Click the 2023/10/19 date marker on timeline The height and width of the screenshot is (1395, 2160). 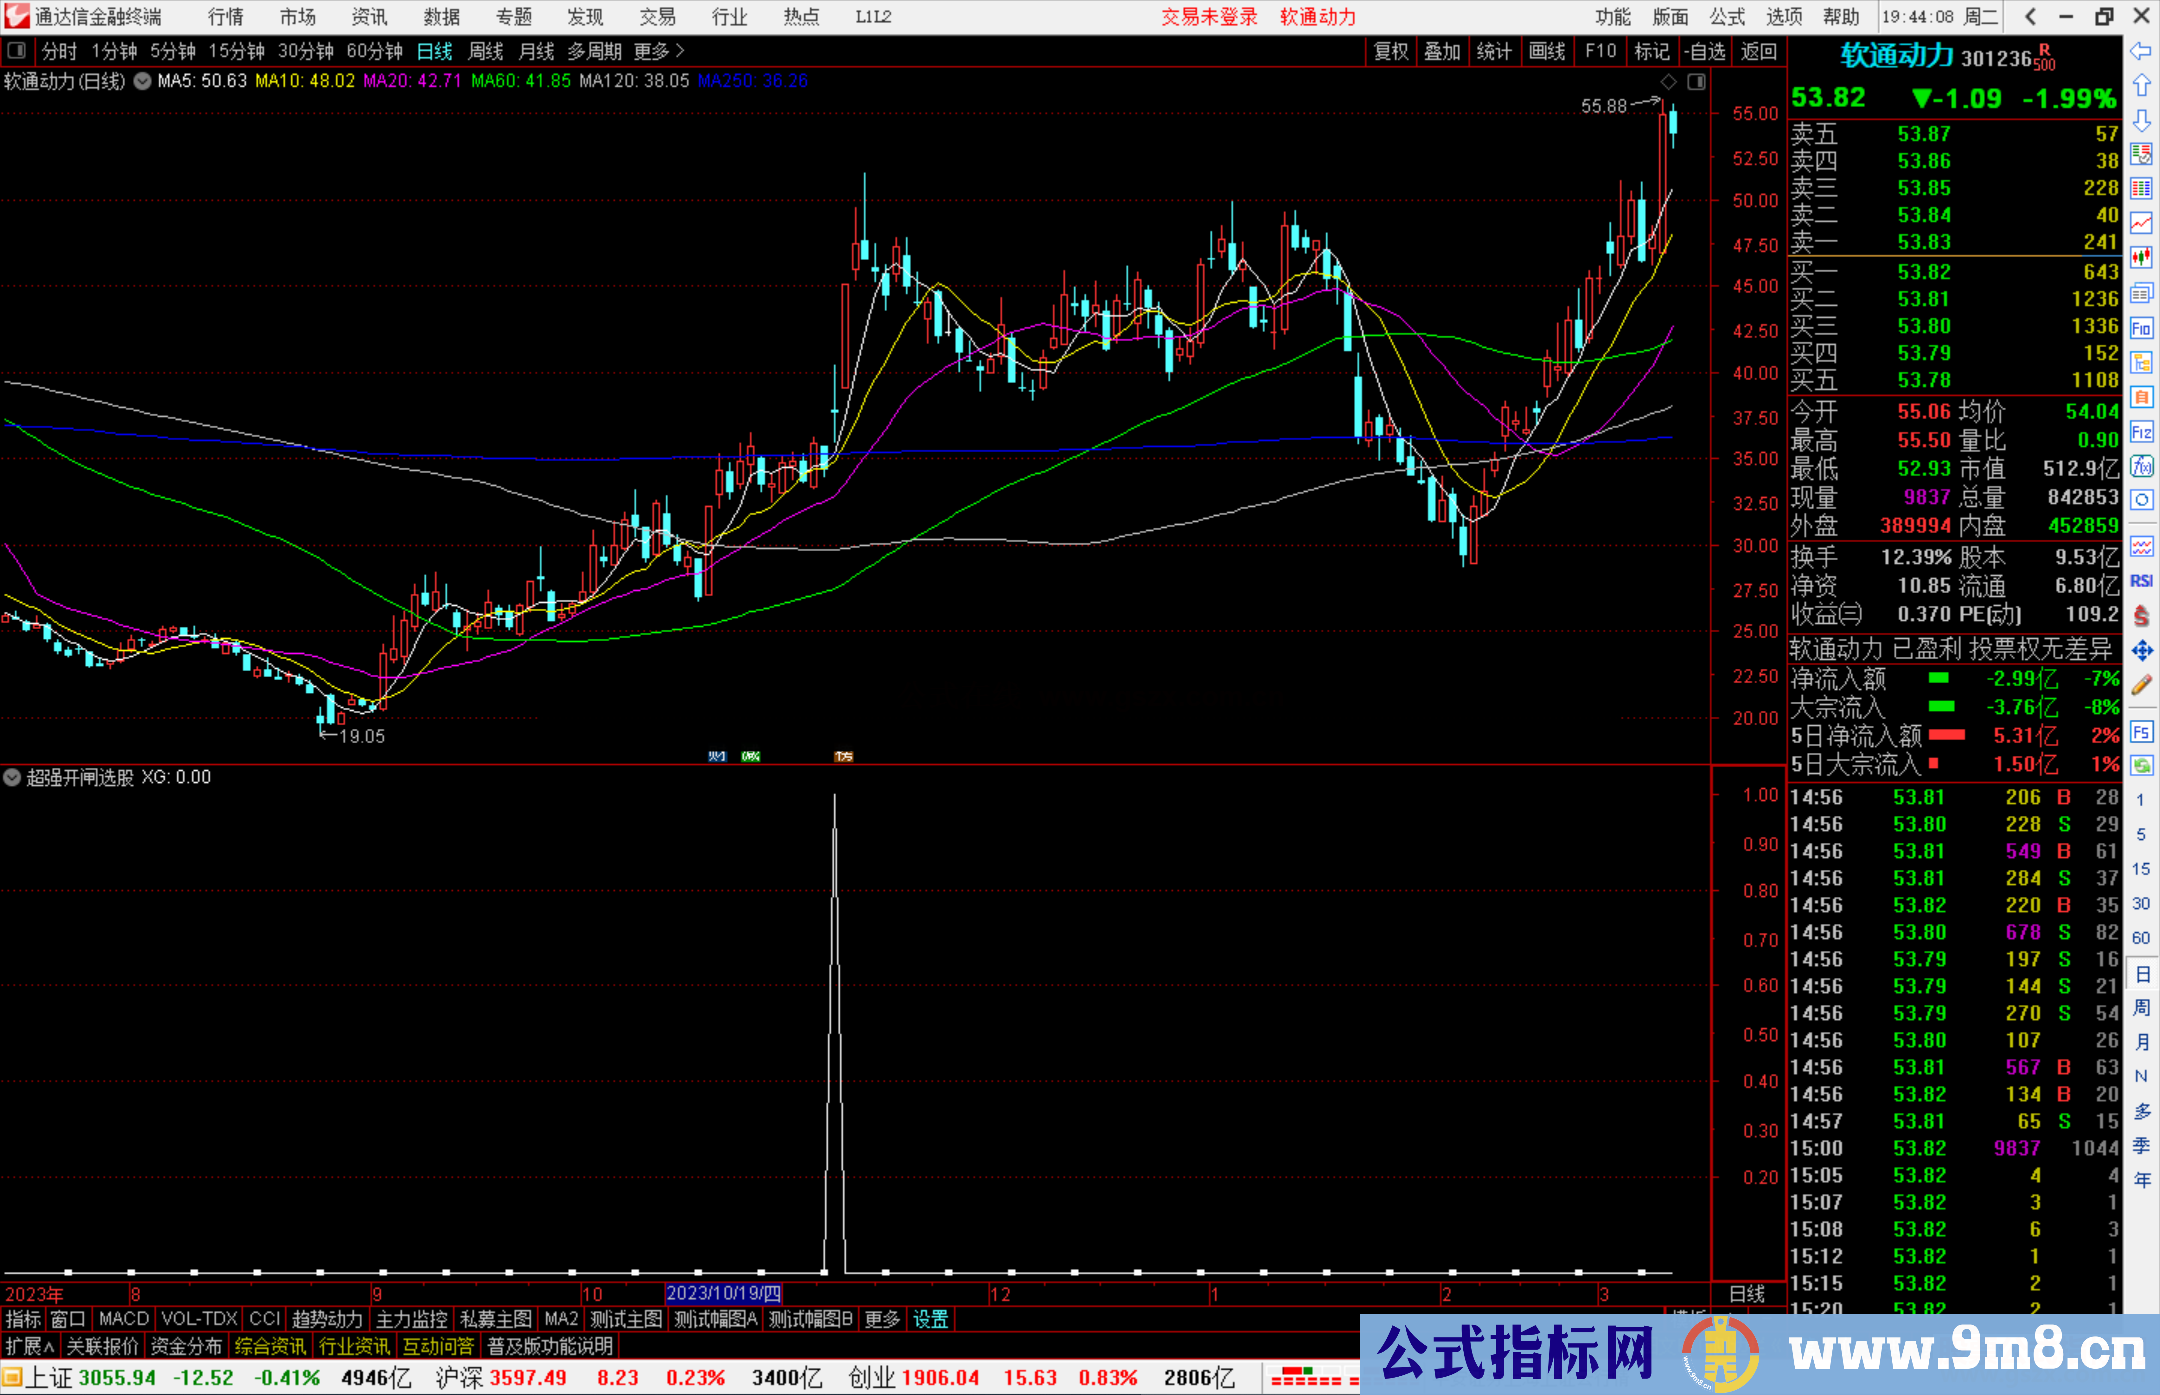pos(723,1294)
